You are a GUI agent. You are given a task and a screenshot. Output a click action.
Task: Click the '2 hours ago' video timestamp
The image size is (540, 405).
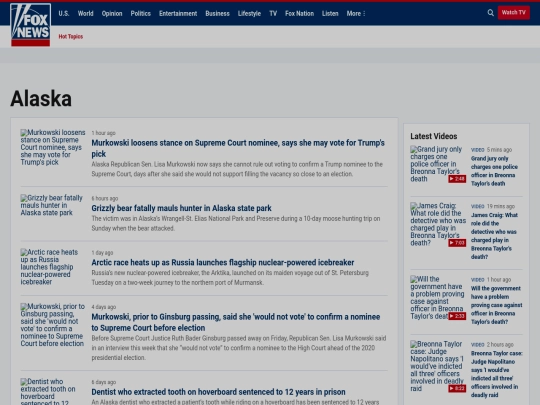[500, 344]
